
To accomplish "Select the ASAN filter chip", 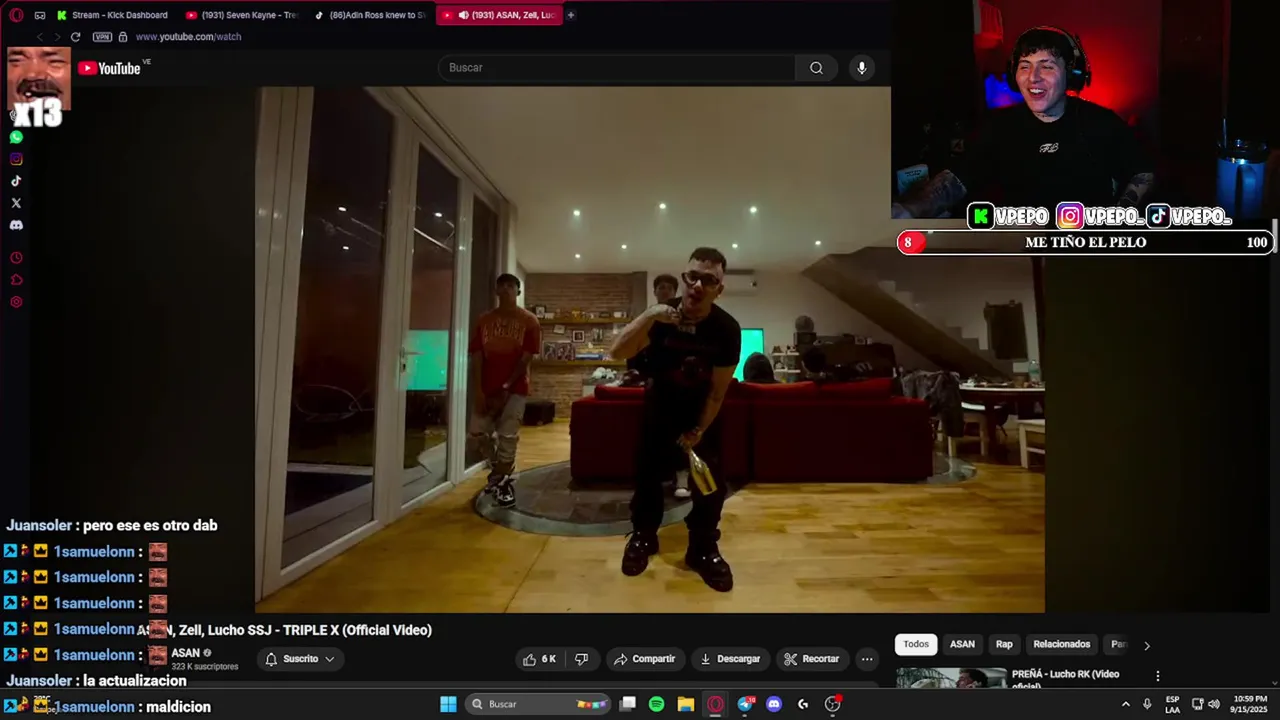I will [x=962, y=644].
